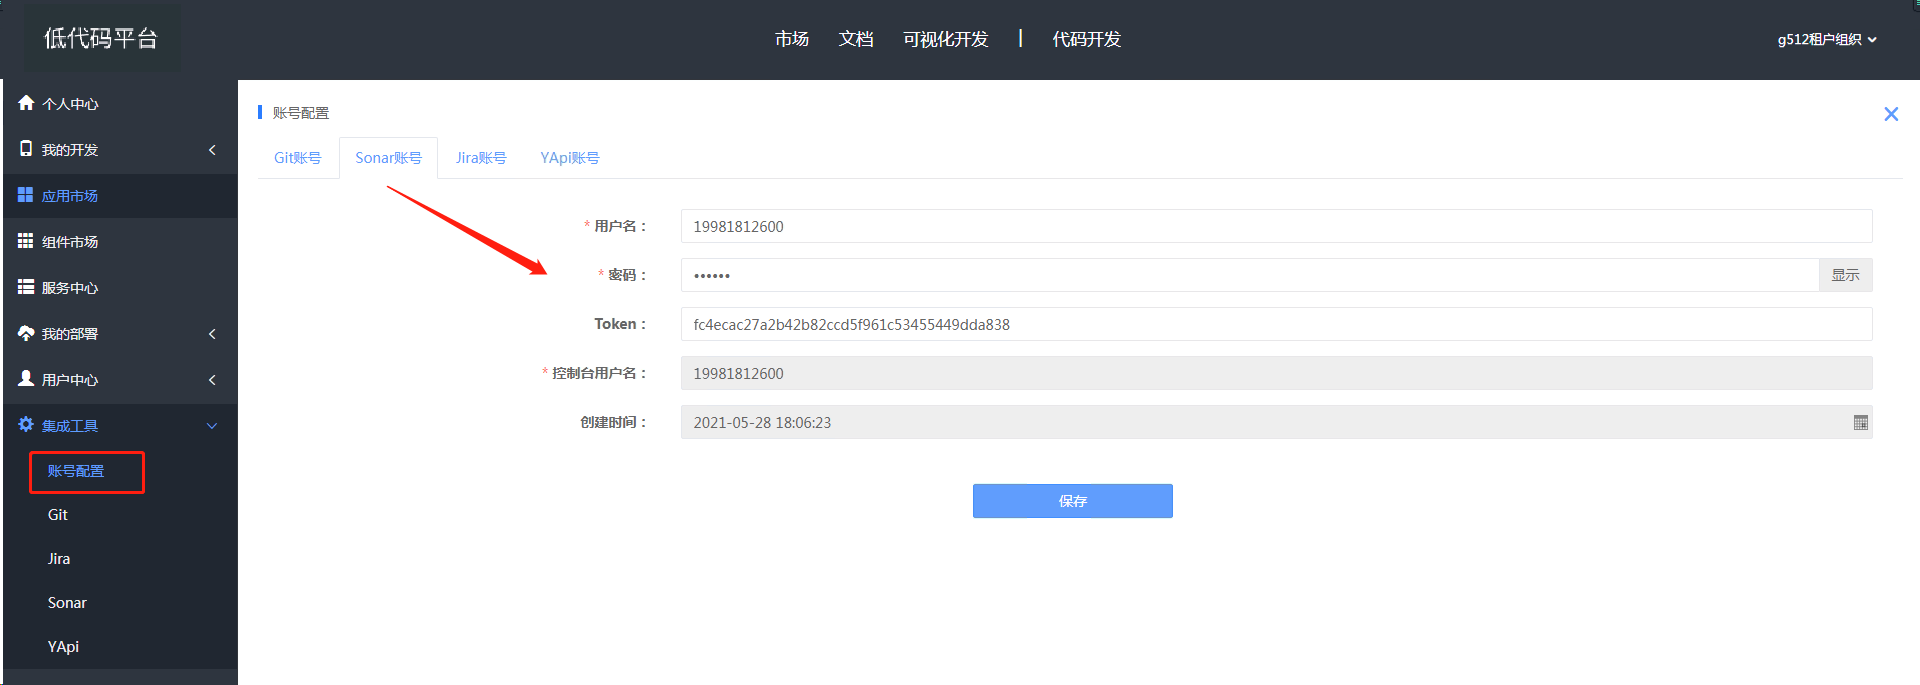Open the Jira sidebar submenu item

click(x=59, y=559)
